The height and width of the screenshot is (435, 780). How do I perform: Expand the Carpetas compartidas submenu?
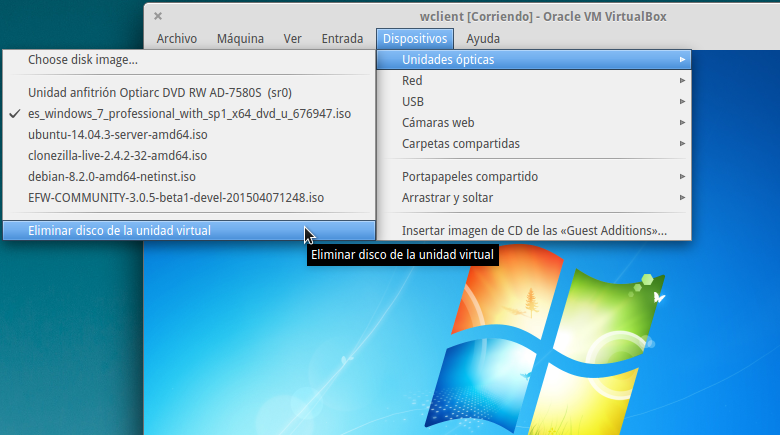pos(534,143)
